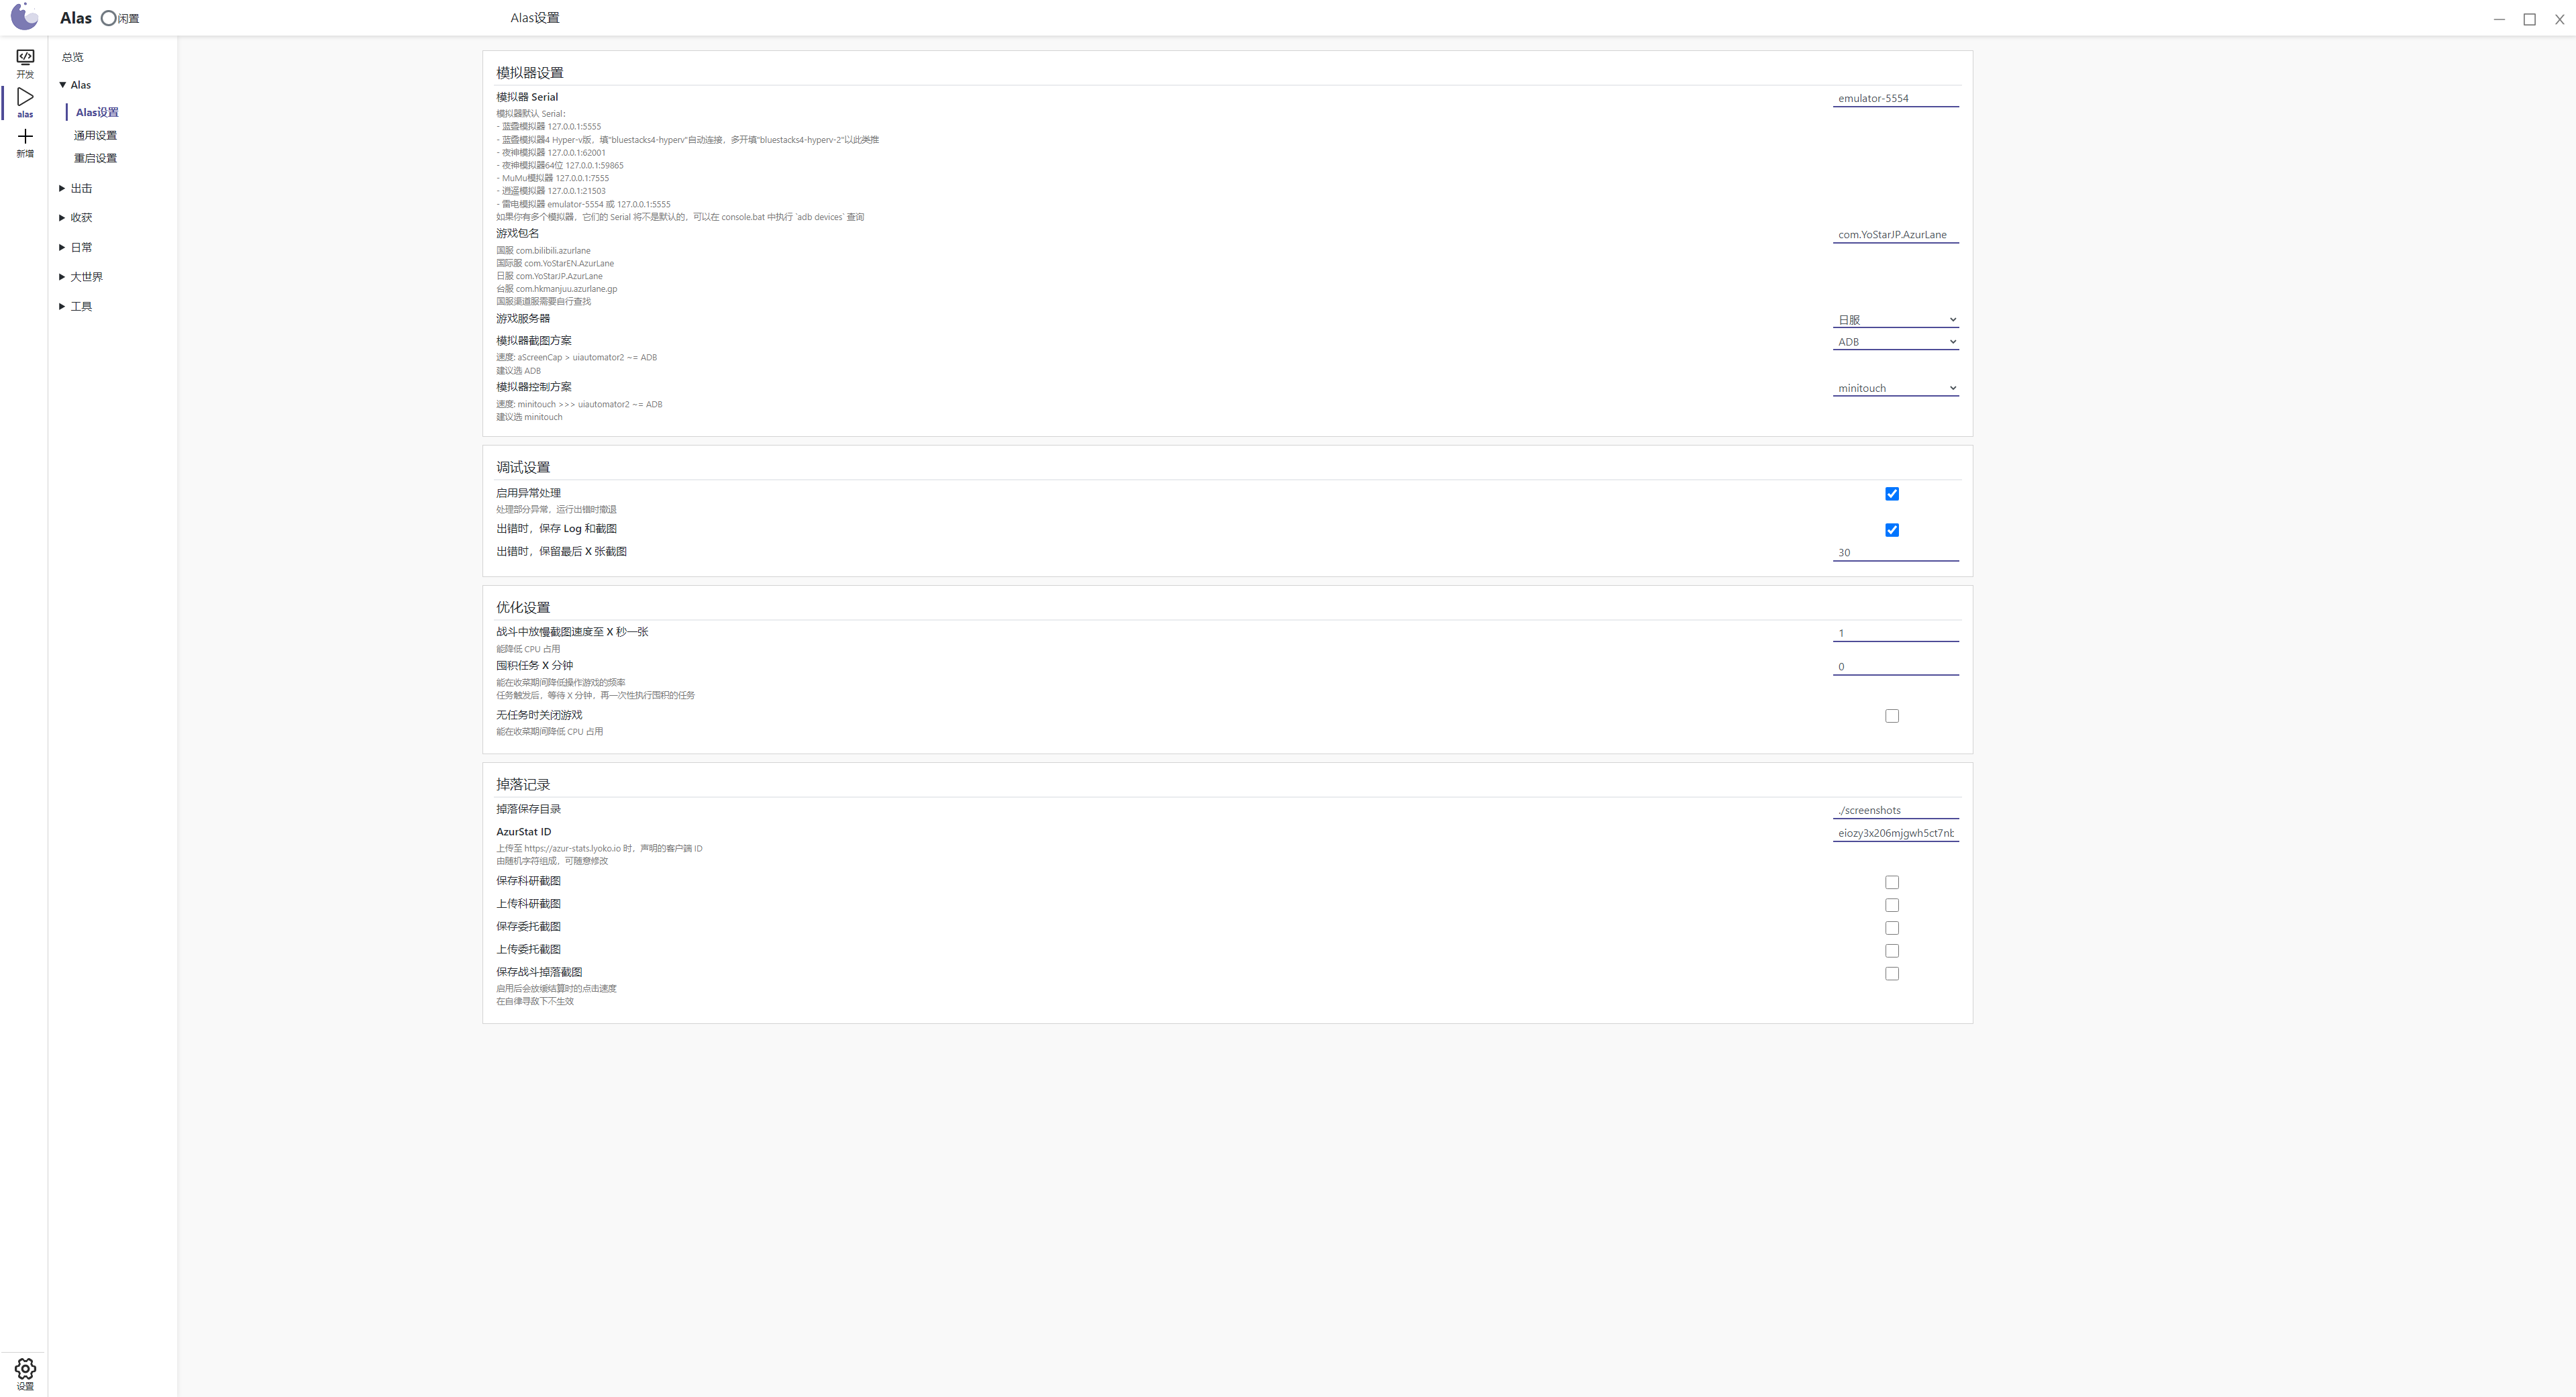The width and height of the screenshot is (2576, 1397).
Task: Uncheck 出错时保存 Log 和截图
Action: click(x=1891, y=530)
